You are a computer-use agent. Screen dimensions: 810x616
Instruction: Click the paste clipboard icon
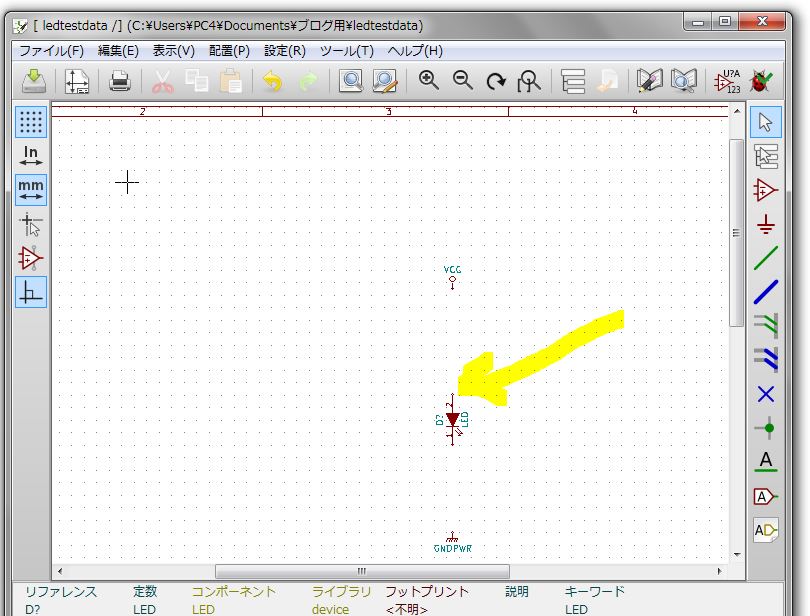(x=230, y=81)
